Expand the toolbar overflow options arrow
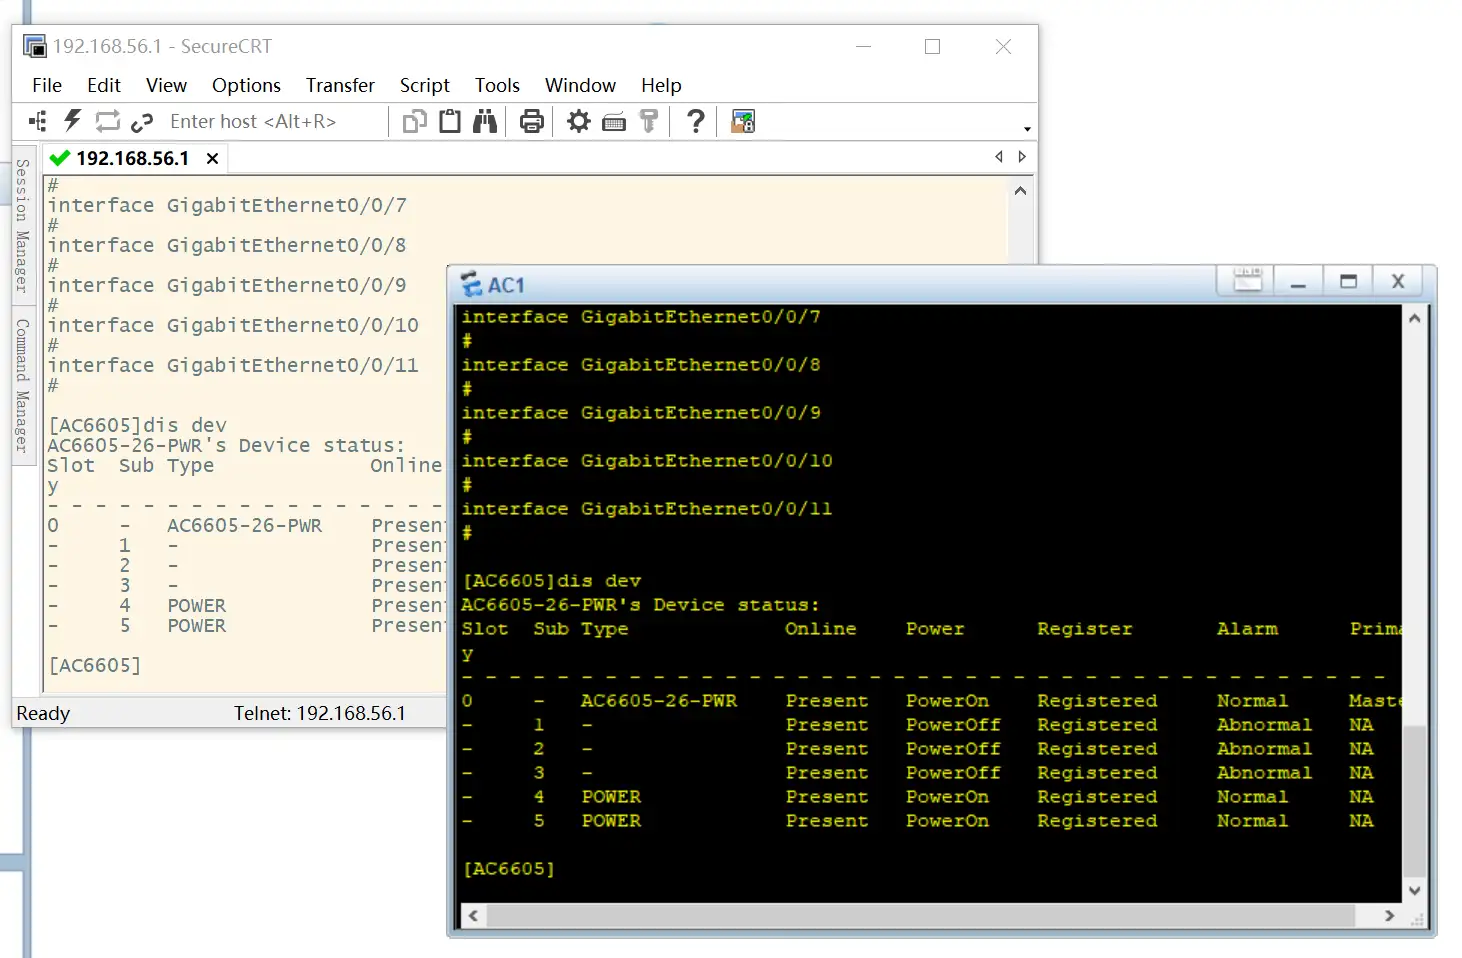1462x958 pixels. [1027, 129]
